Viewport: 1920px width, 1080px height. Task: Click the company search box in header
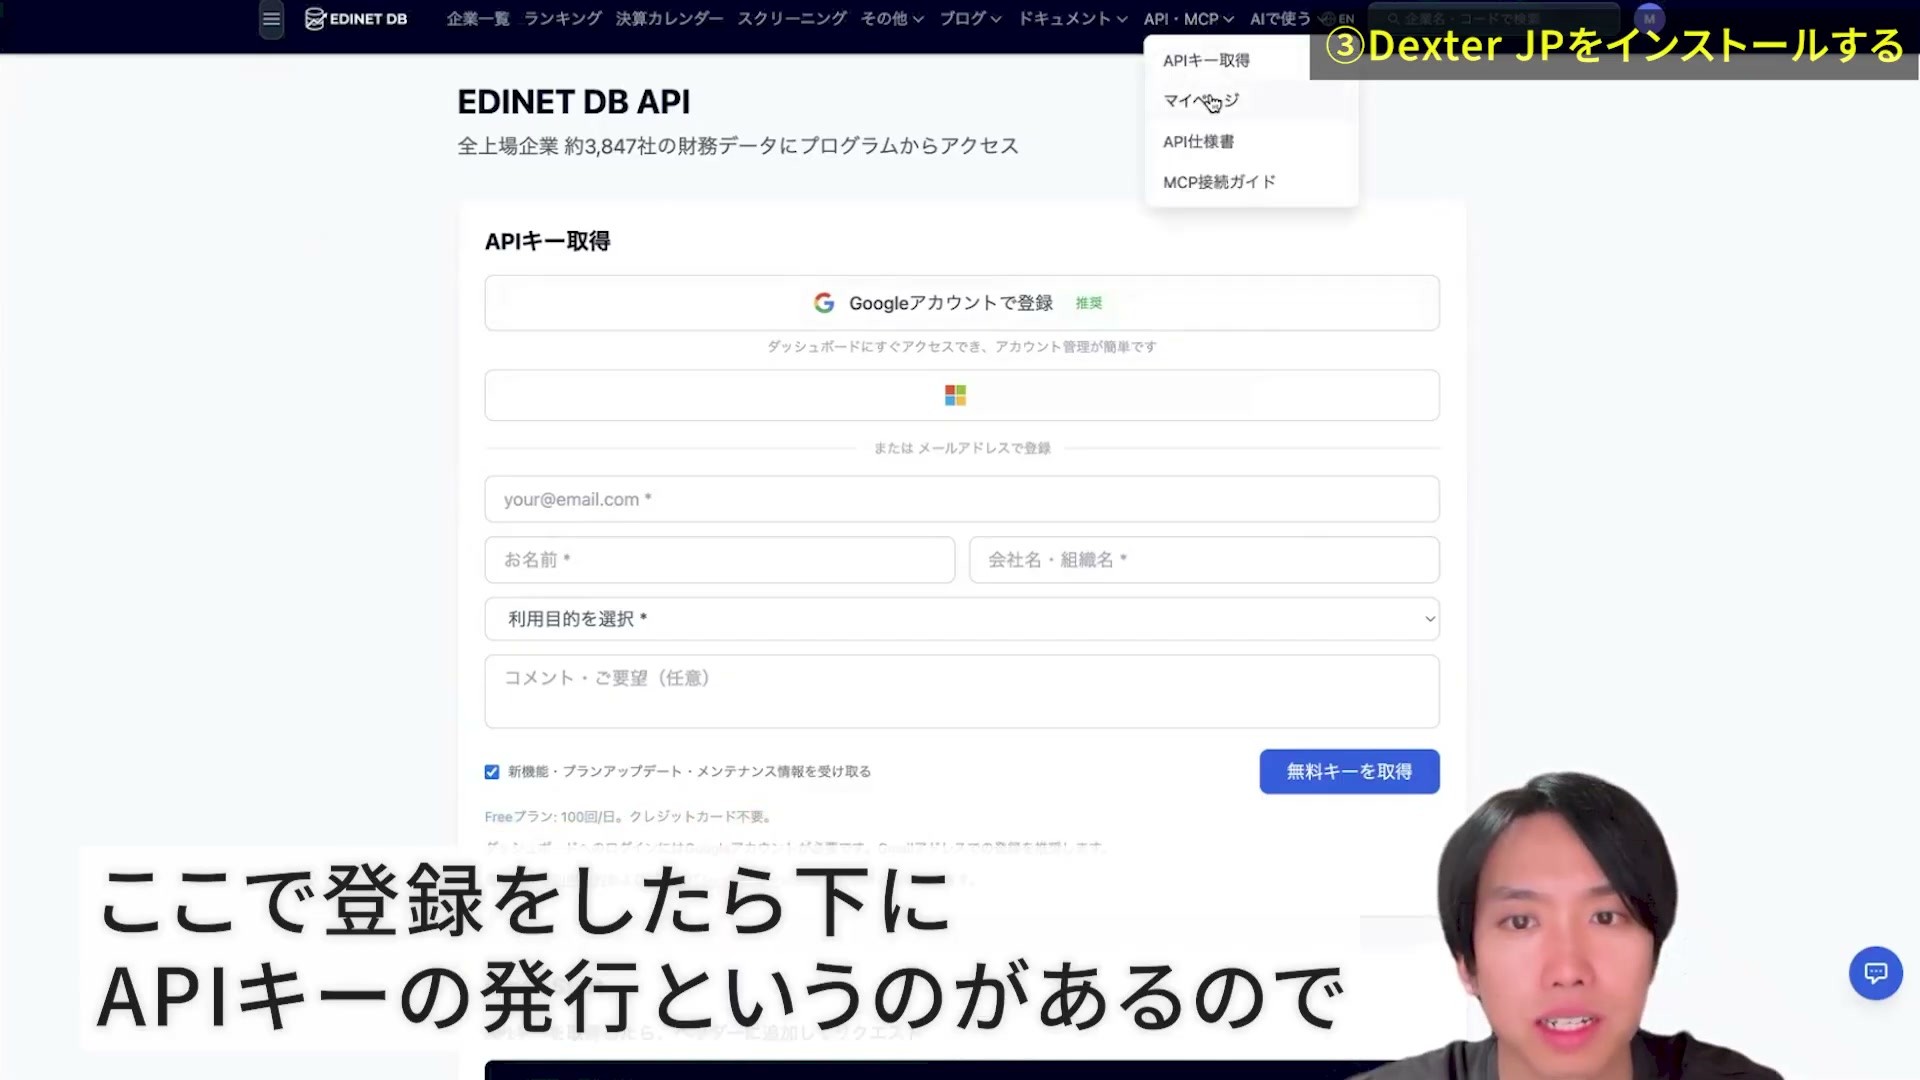pyautogui.click(x=1493, y=19)
